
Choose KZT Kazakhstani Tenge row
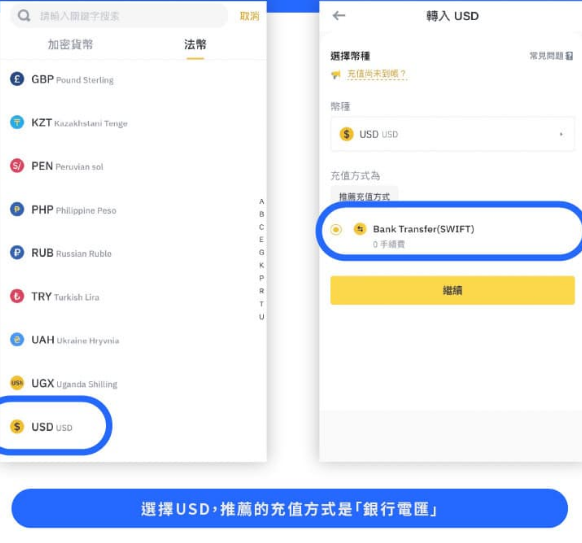tap(133, 122)
